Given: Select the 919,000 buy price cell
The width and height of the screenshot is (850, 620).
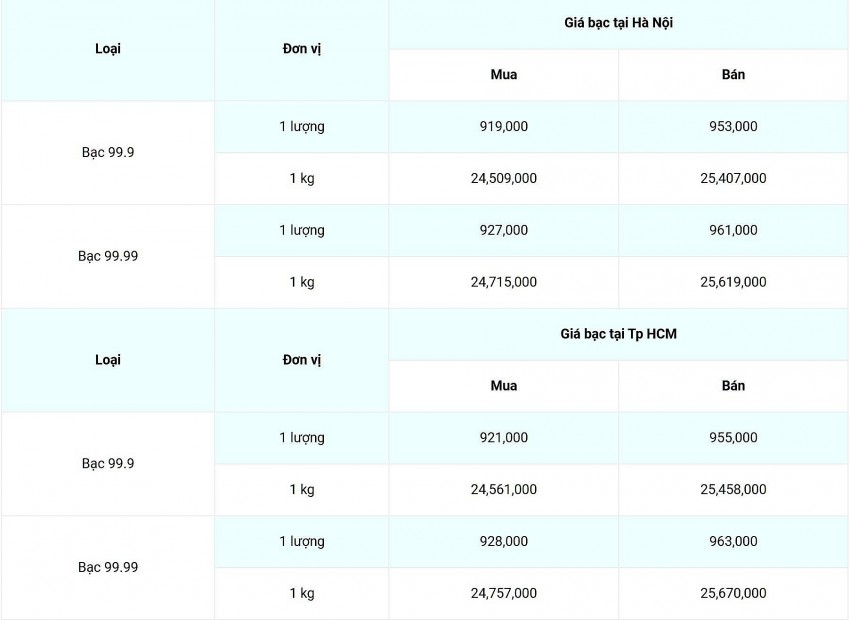Looking at the screenshot, I should [x=504, y=126].
